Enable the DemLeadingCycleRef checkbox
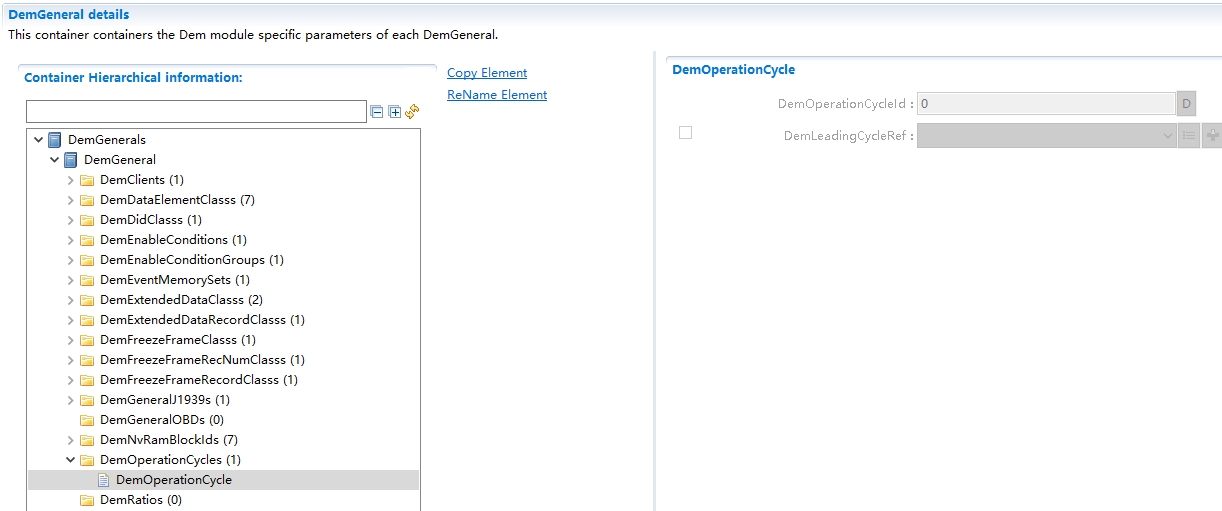 (685, 133)
